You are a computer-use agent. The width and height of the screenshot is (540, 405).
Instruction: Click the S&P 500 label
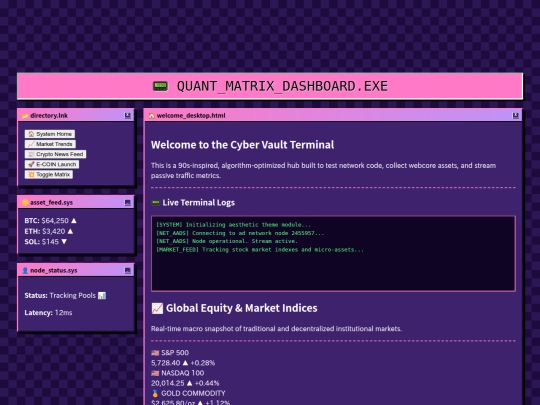point(175,353)
